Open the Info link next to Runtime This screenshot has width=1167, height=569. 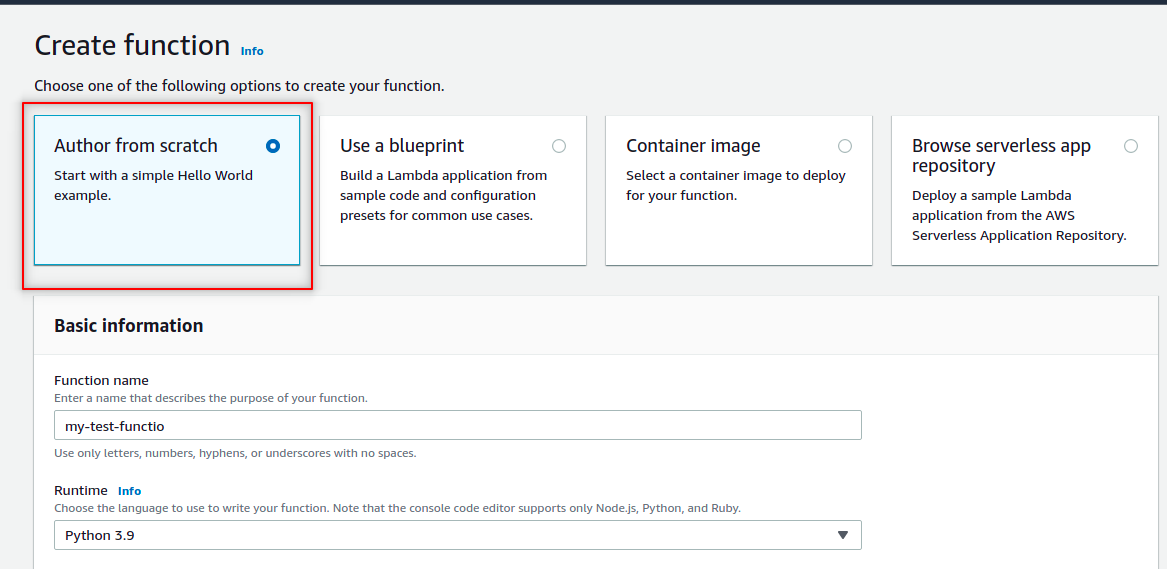pyautogui.click(x=129, y=491)
